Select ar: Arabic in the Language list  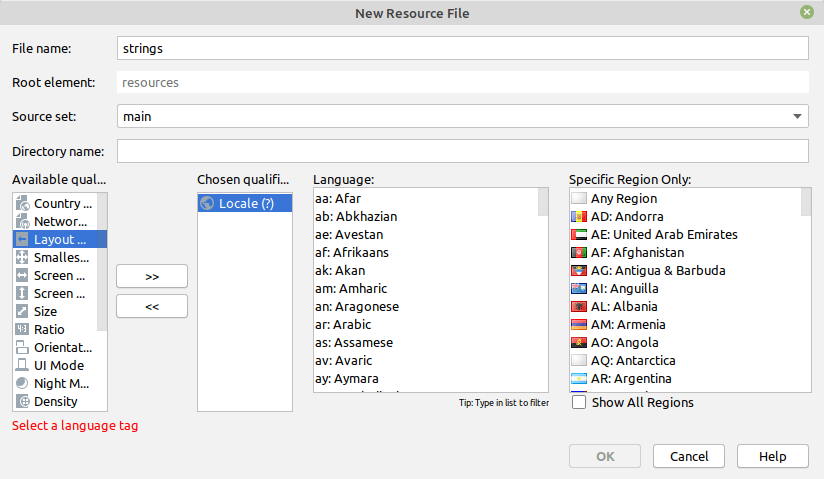coord(343,325)
